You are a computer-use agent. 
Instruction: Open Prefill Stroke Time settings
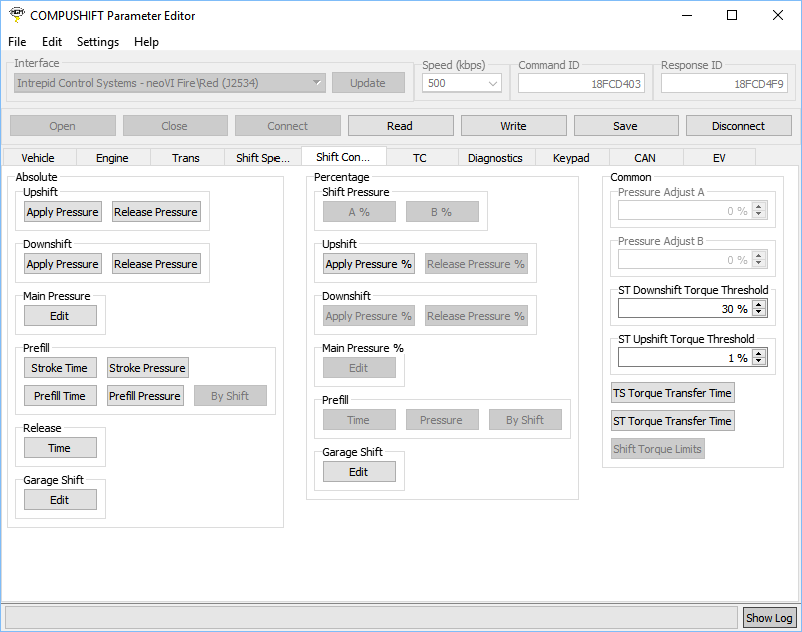(60, 368)
